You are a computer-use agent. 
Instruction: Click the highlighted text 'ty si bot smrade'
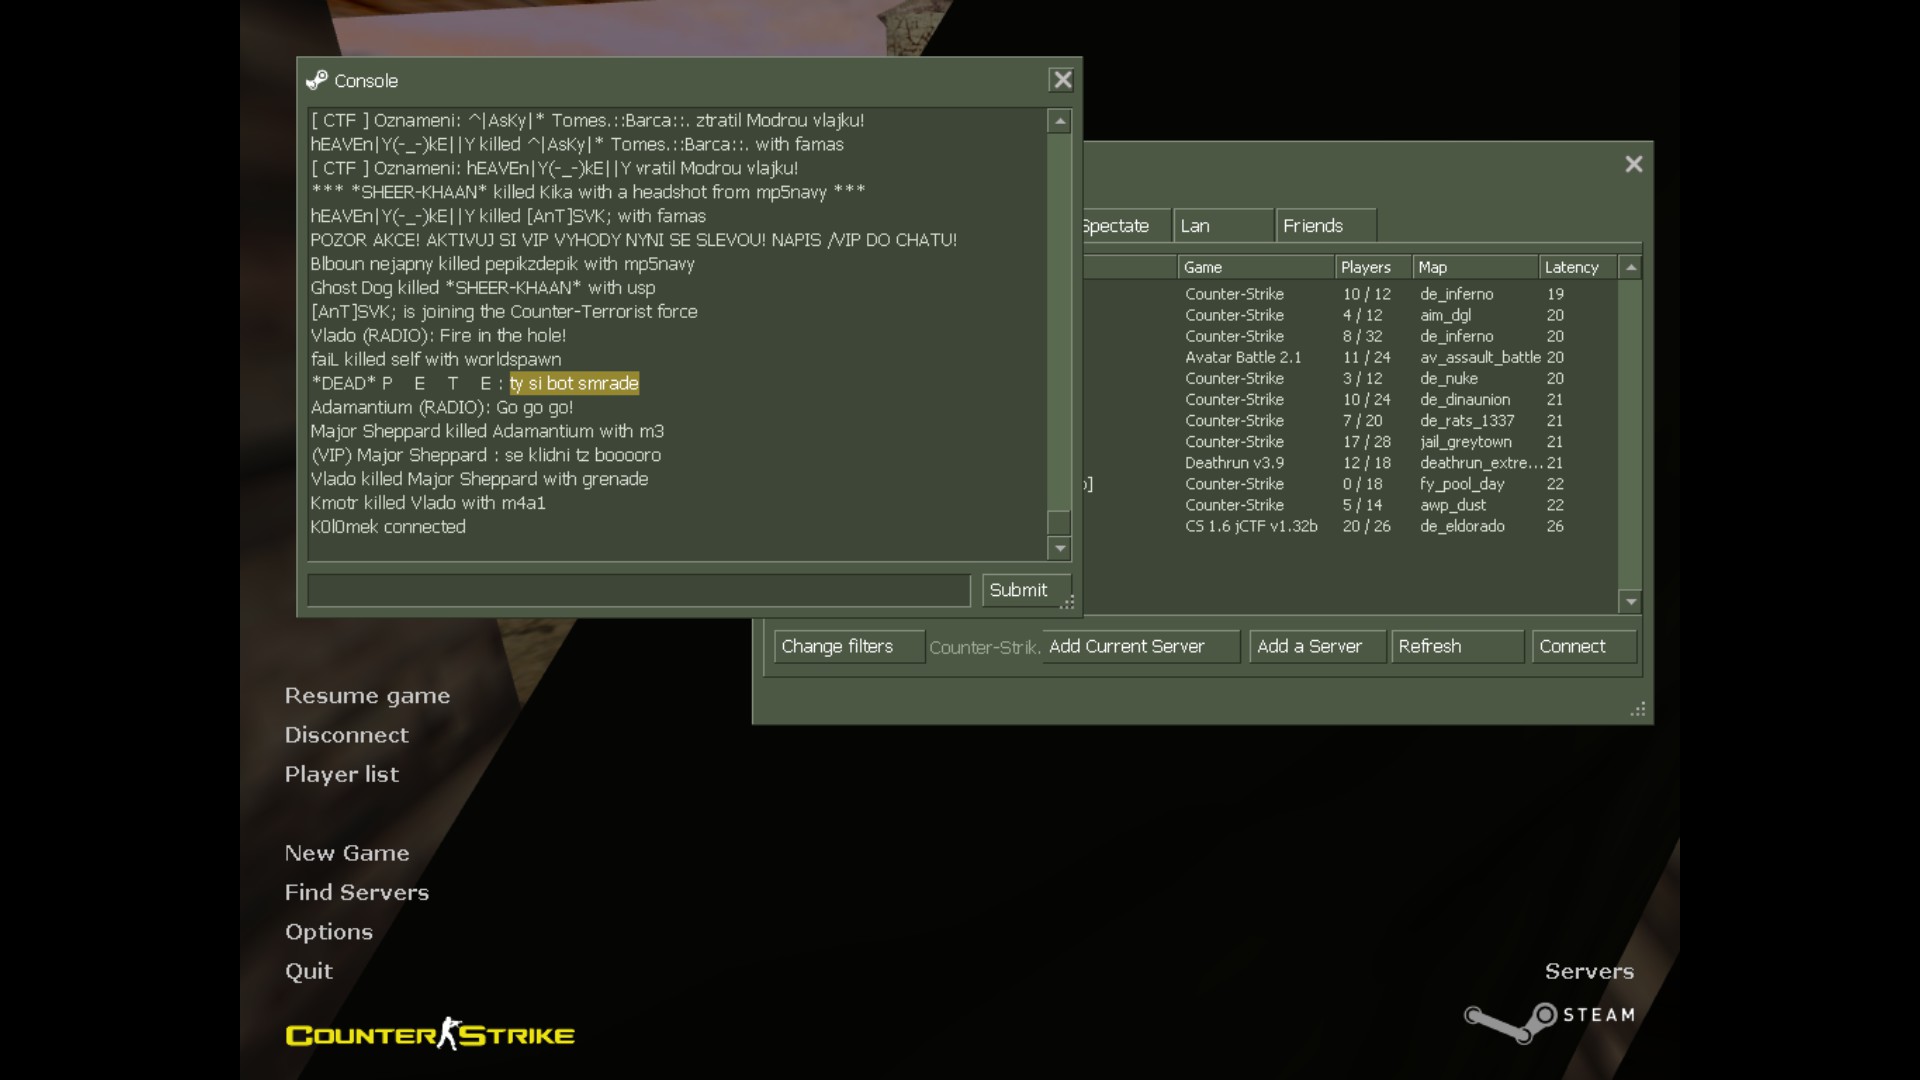(574, 383)
